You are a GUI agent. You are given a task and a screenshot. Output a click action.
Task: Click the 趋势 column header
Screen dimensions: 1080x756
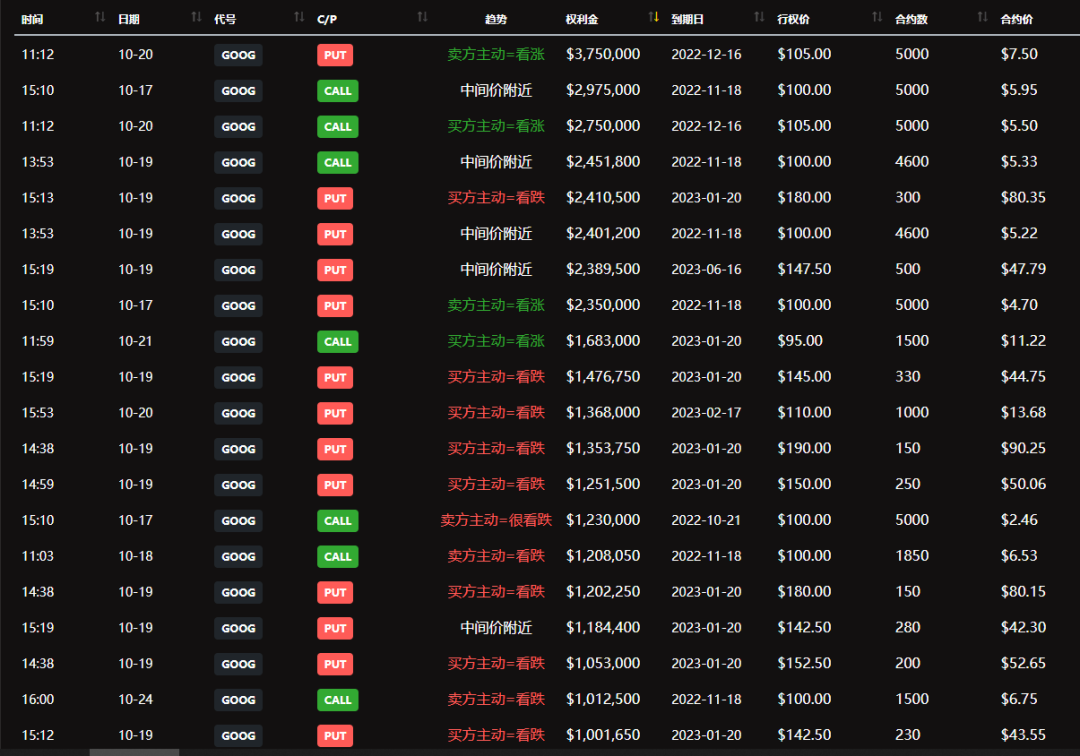point(496,19)
